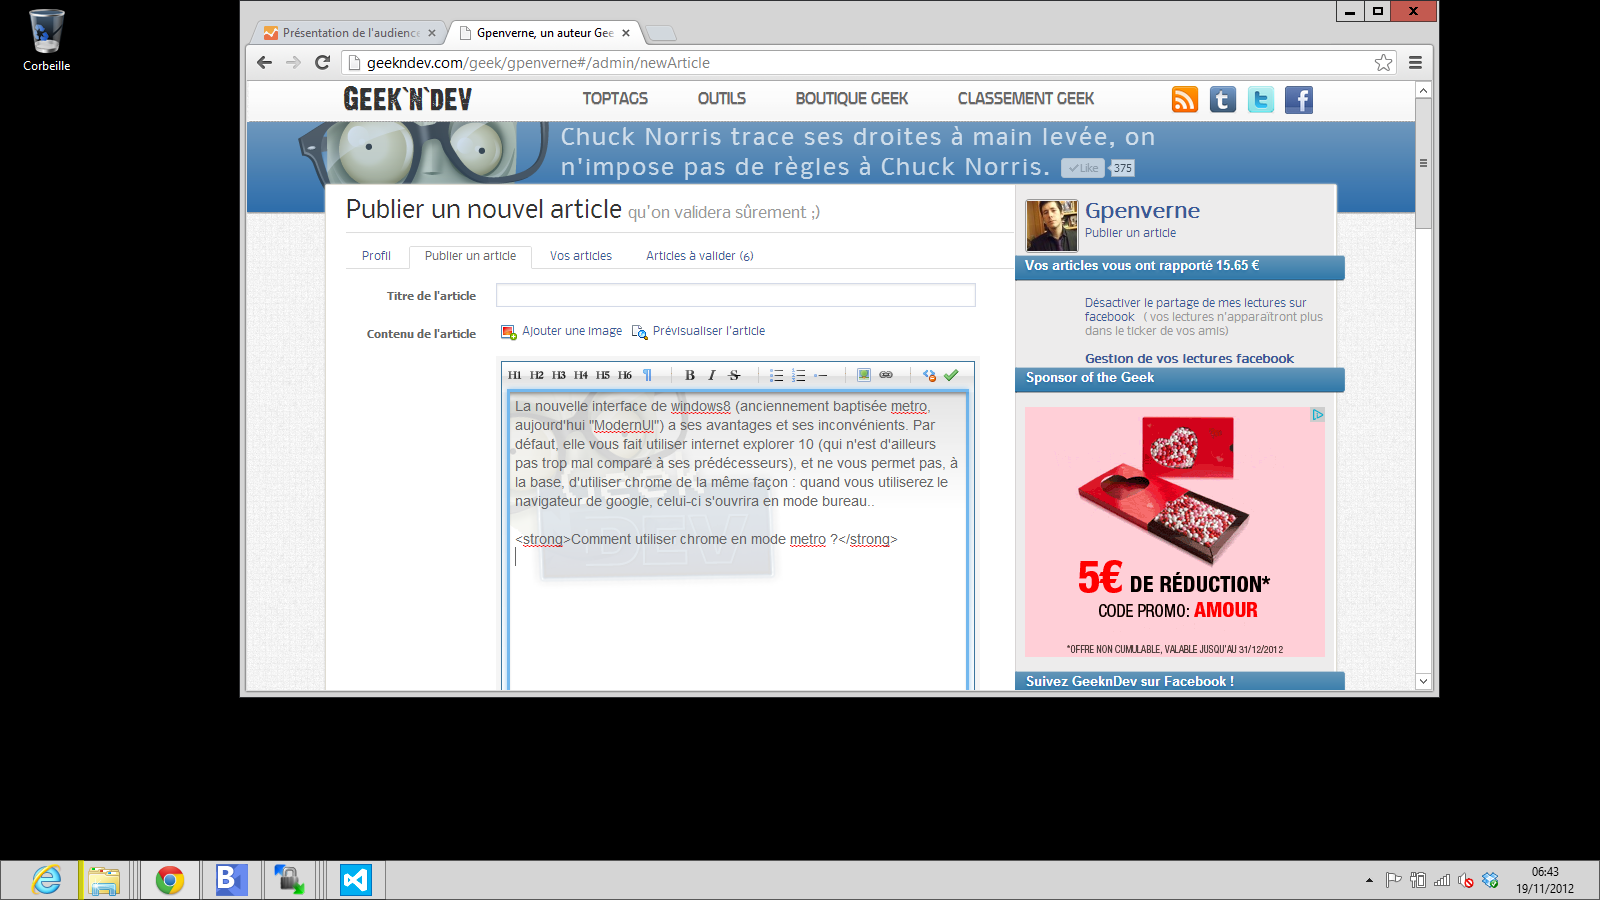Close the Gpenverne, un auteur Geek tab
Viewport: 1600px width, 900px height.
pyautogui.click(x=626, y=33)
